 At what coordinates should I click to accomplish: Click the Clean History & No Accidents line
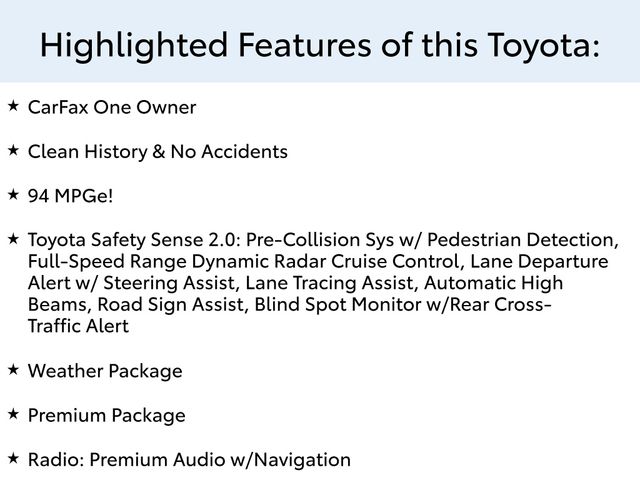pos(158,151)
